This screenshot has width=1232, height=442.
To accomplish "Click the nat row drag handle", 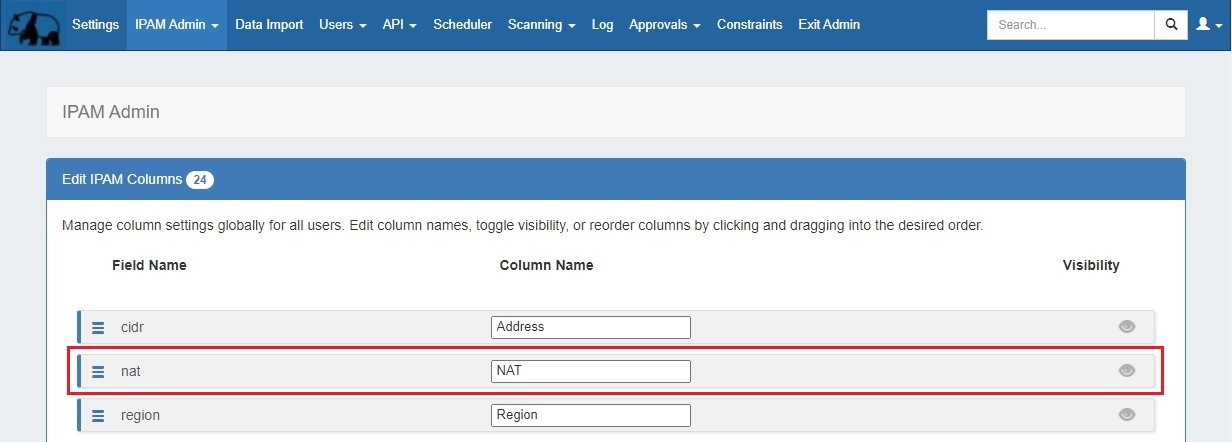I will (98, 371).
